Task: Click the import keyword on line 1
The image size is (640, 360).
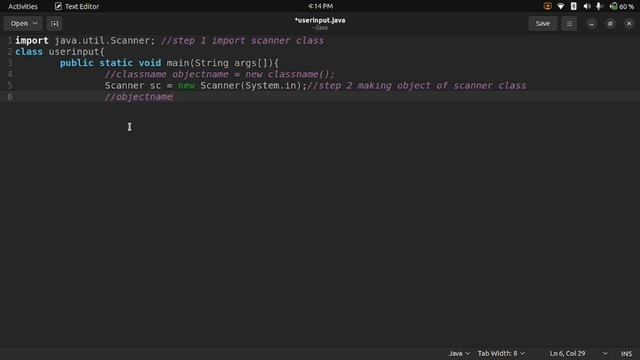Action: point(32,40)
